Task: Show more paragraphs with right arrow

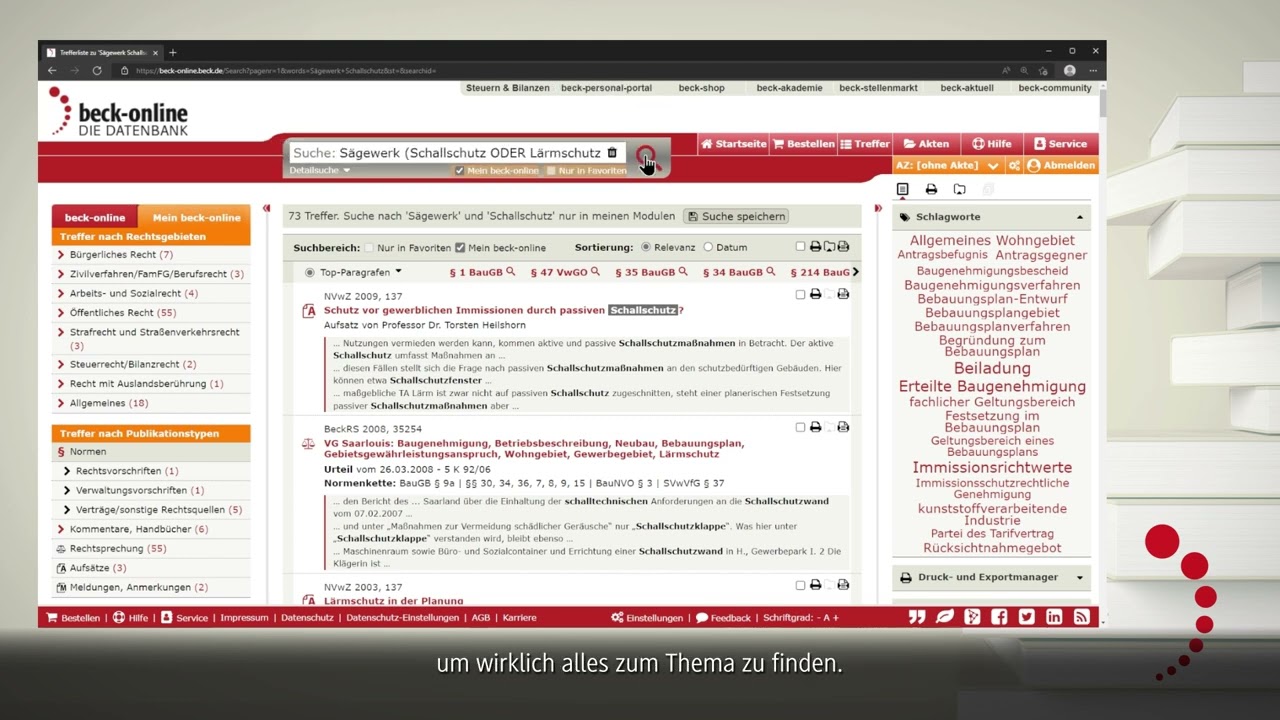Action: pyautogui.click(x=855, y=272)
